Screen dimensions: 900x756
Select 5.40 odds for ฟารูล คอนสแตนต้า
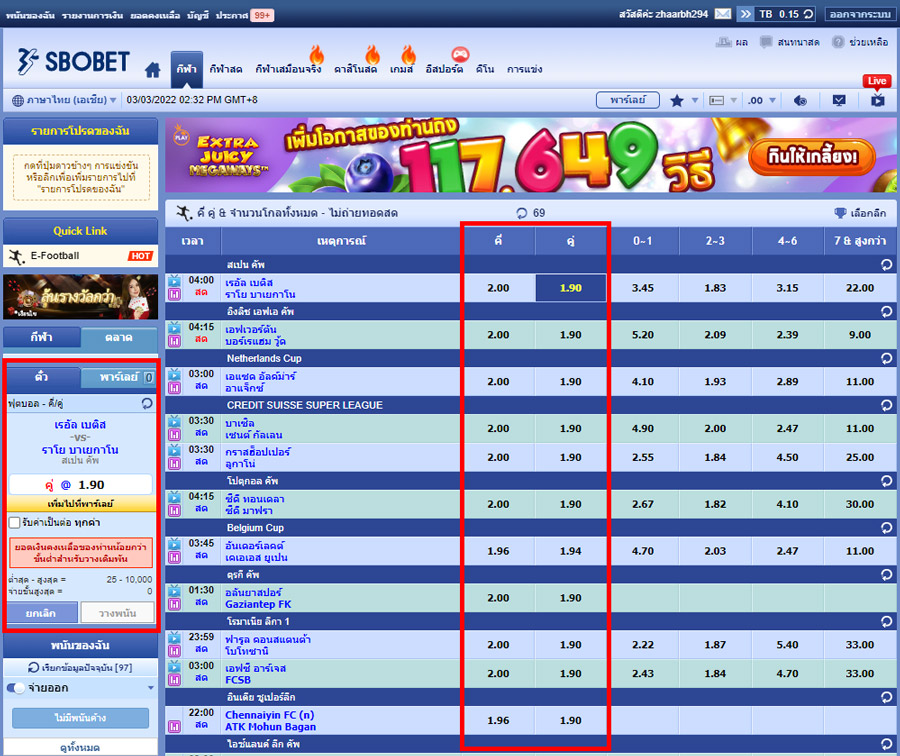(787, 645)
